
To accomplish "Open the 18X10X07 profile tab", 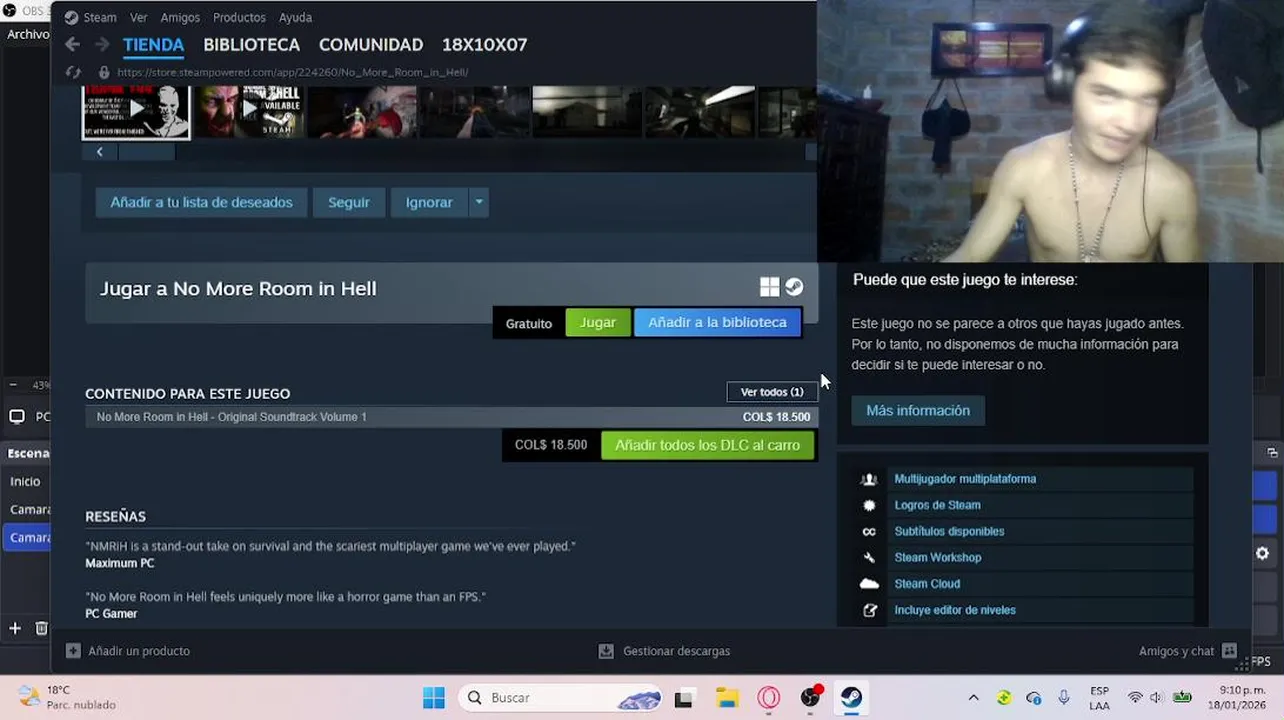I will (484, 45).
